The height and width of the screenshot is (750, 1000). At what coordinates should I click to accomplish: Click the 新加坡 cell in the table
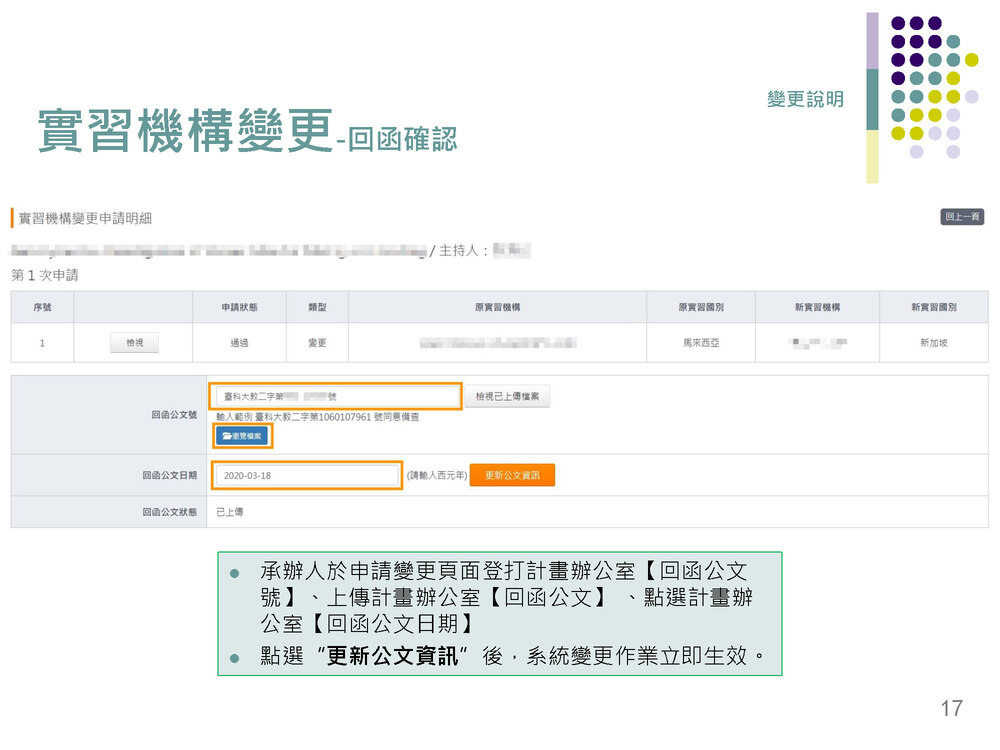click(x=933, y=343)
